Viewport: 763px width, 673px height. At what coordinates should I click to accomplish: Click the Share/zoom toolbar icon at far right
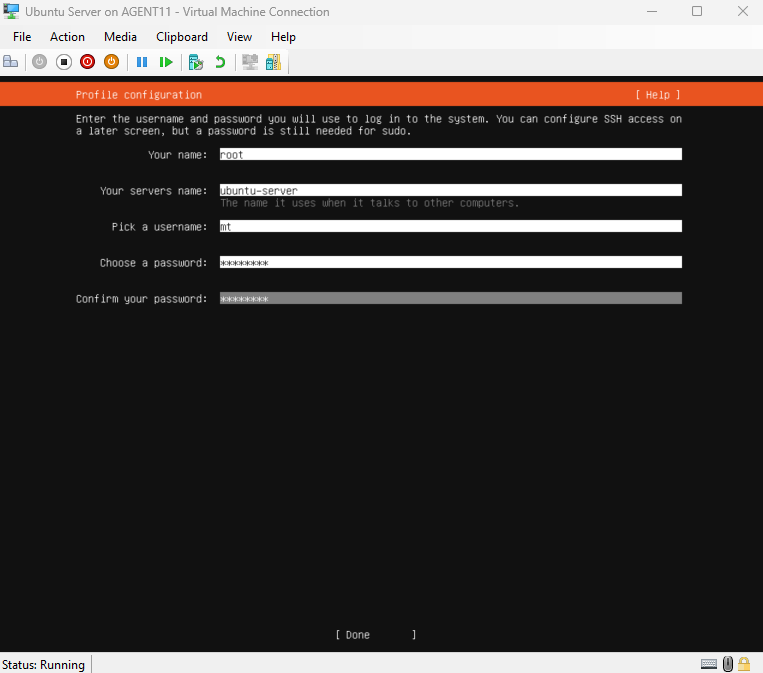pyautogui.click(x=273, y=62)
